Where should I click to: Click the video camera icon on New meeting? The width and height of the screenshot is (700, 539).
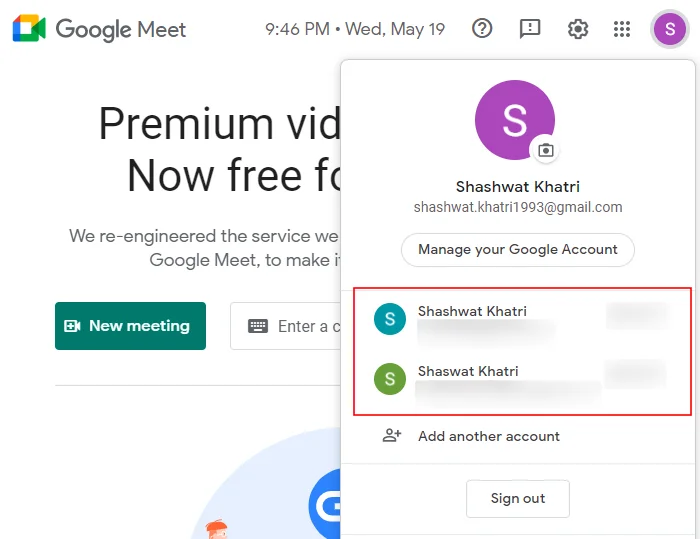point(72,326)
